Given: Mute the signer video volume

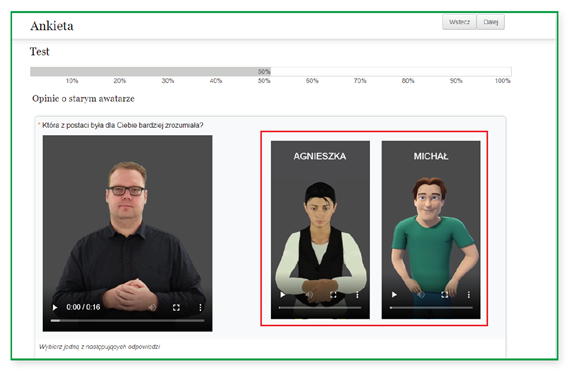Looking at the screenshot, I should tap(152, 308).
